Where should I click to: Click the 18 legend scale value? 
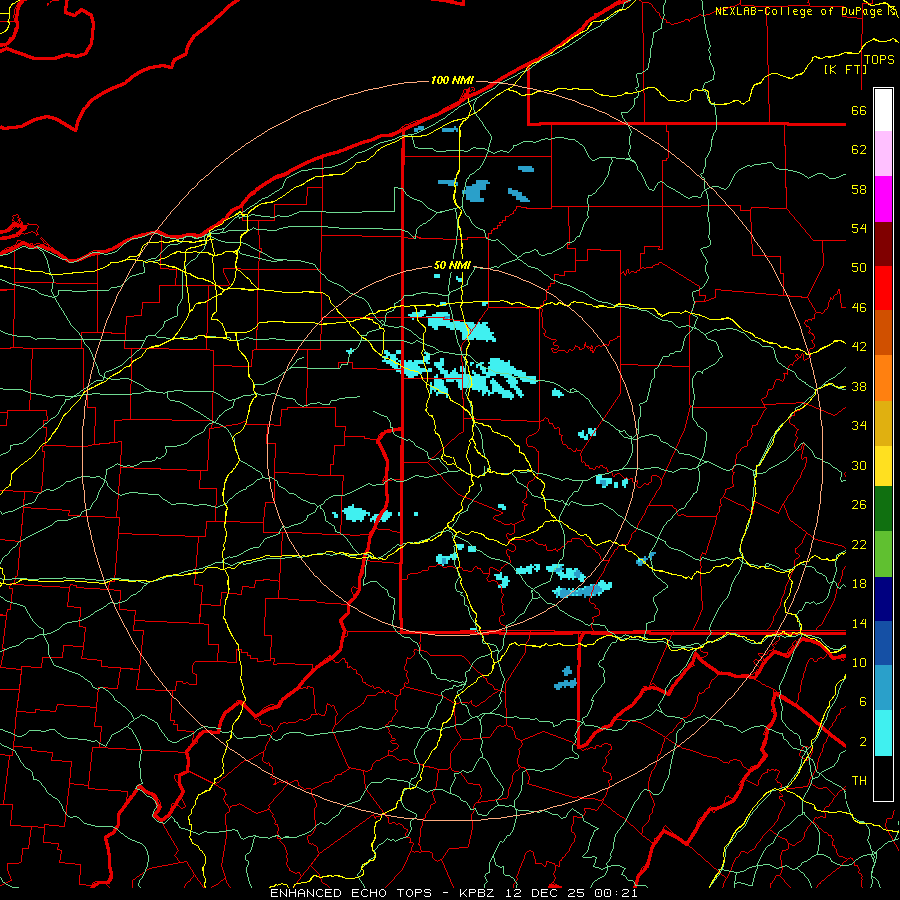859,584
